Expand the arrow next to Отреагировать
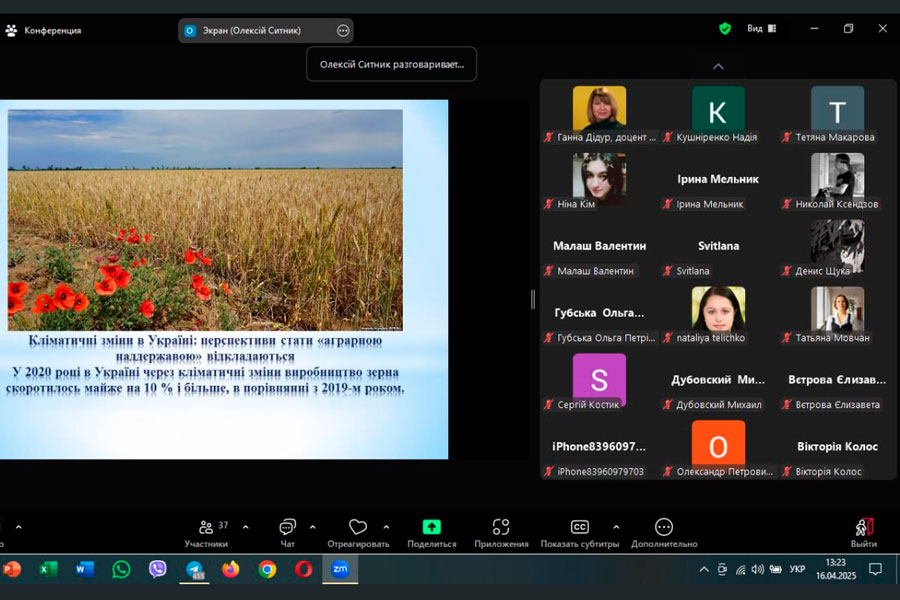 [386, 527]
